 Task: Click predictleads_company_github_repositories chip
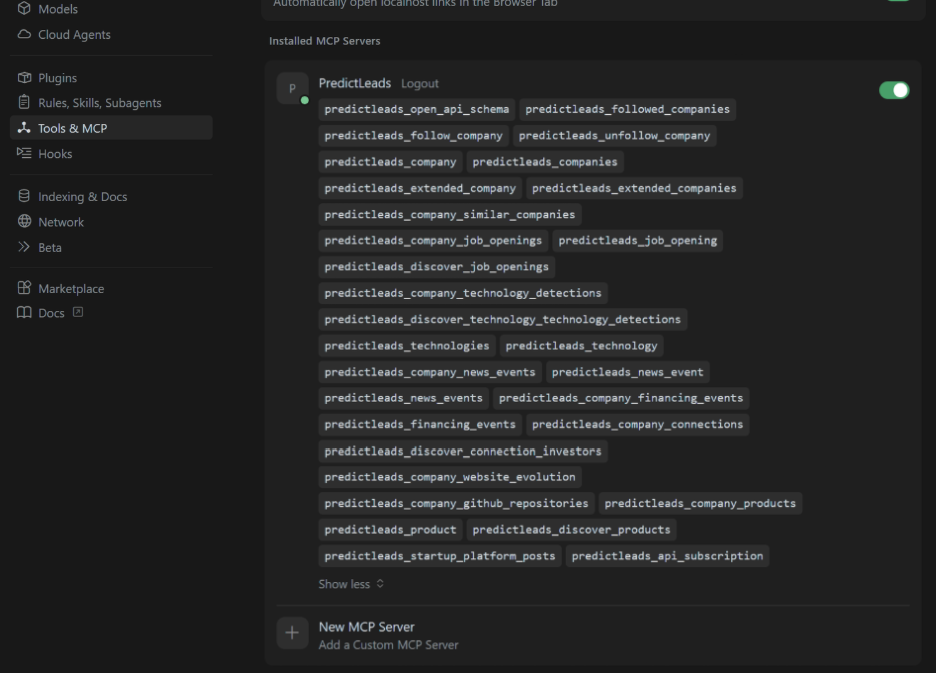point(457,503)
